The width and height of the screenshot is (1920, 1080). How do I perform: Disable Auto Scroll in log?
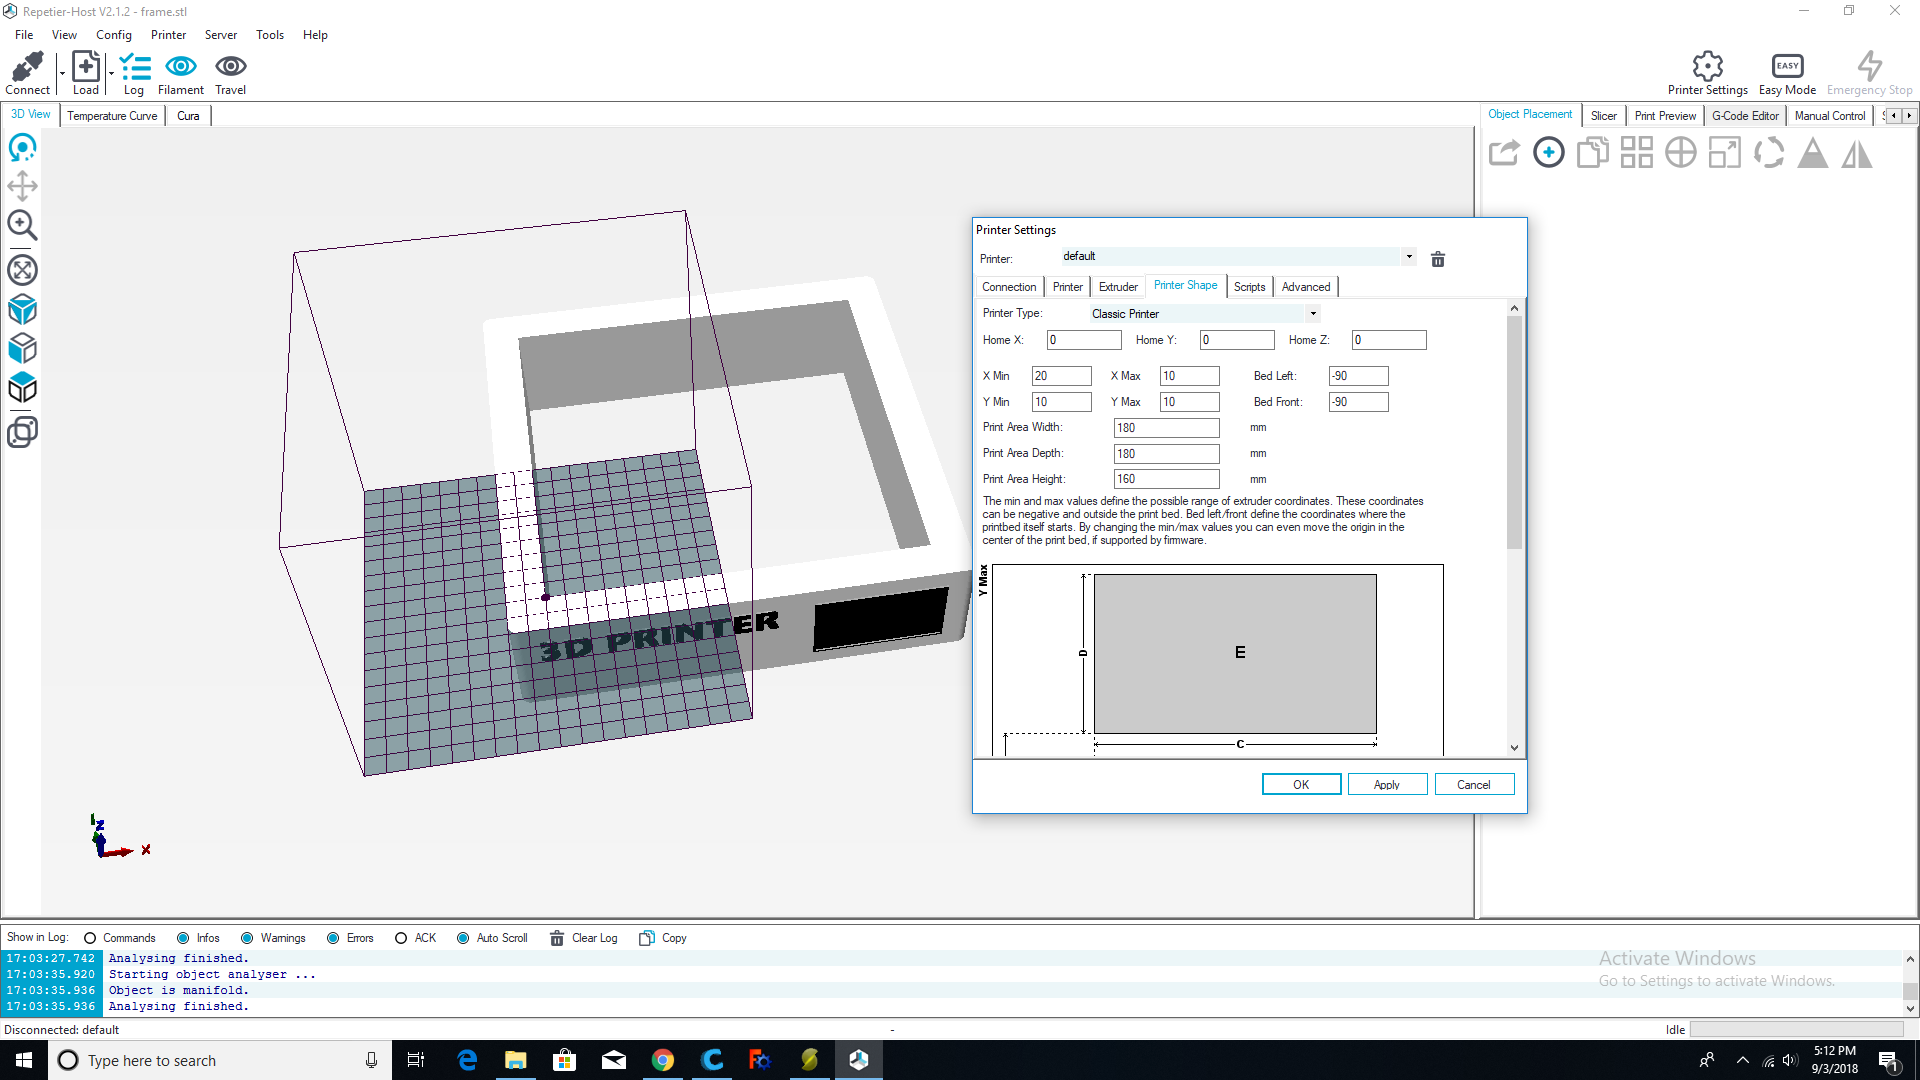(x=463, y=938)
